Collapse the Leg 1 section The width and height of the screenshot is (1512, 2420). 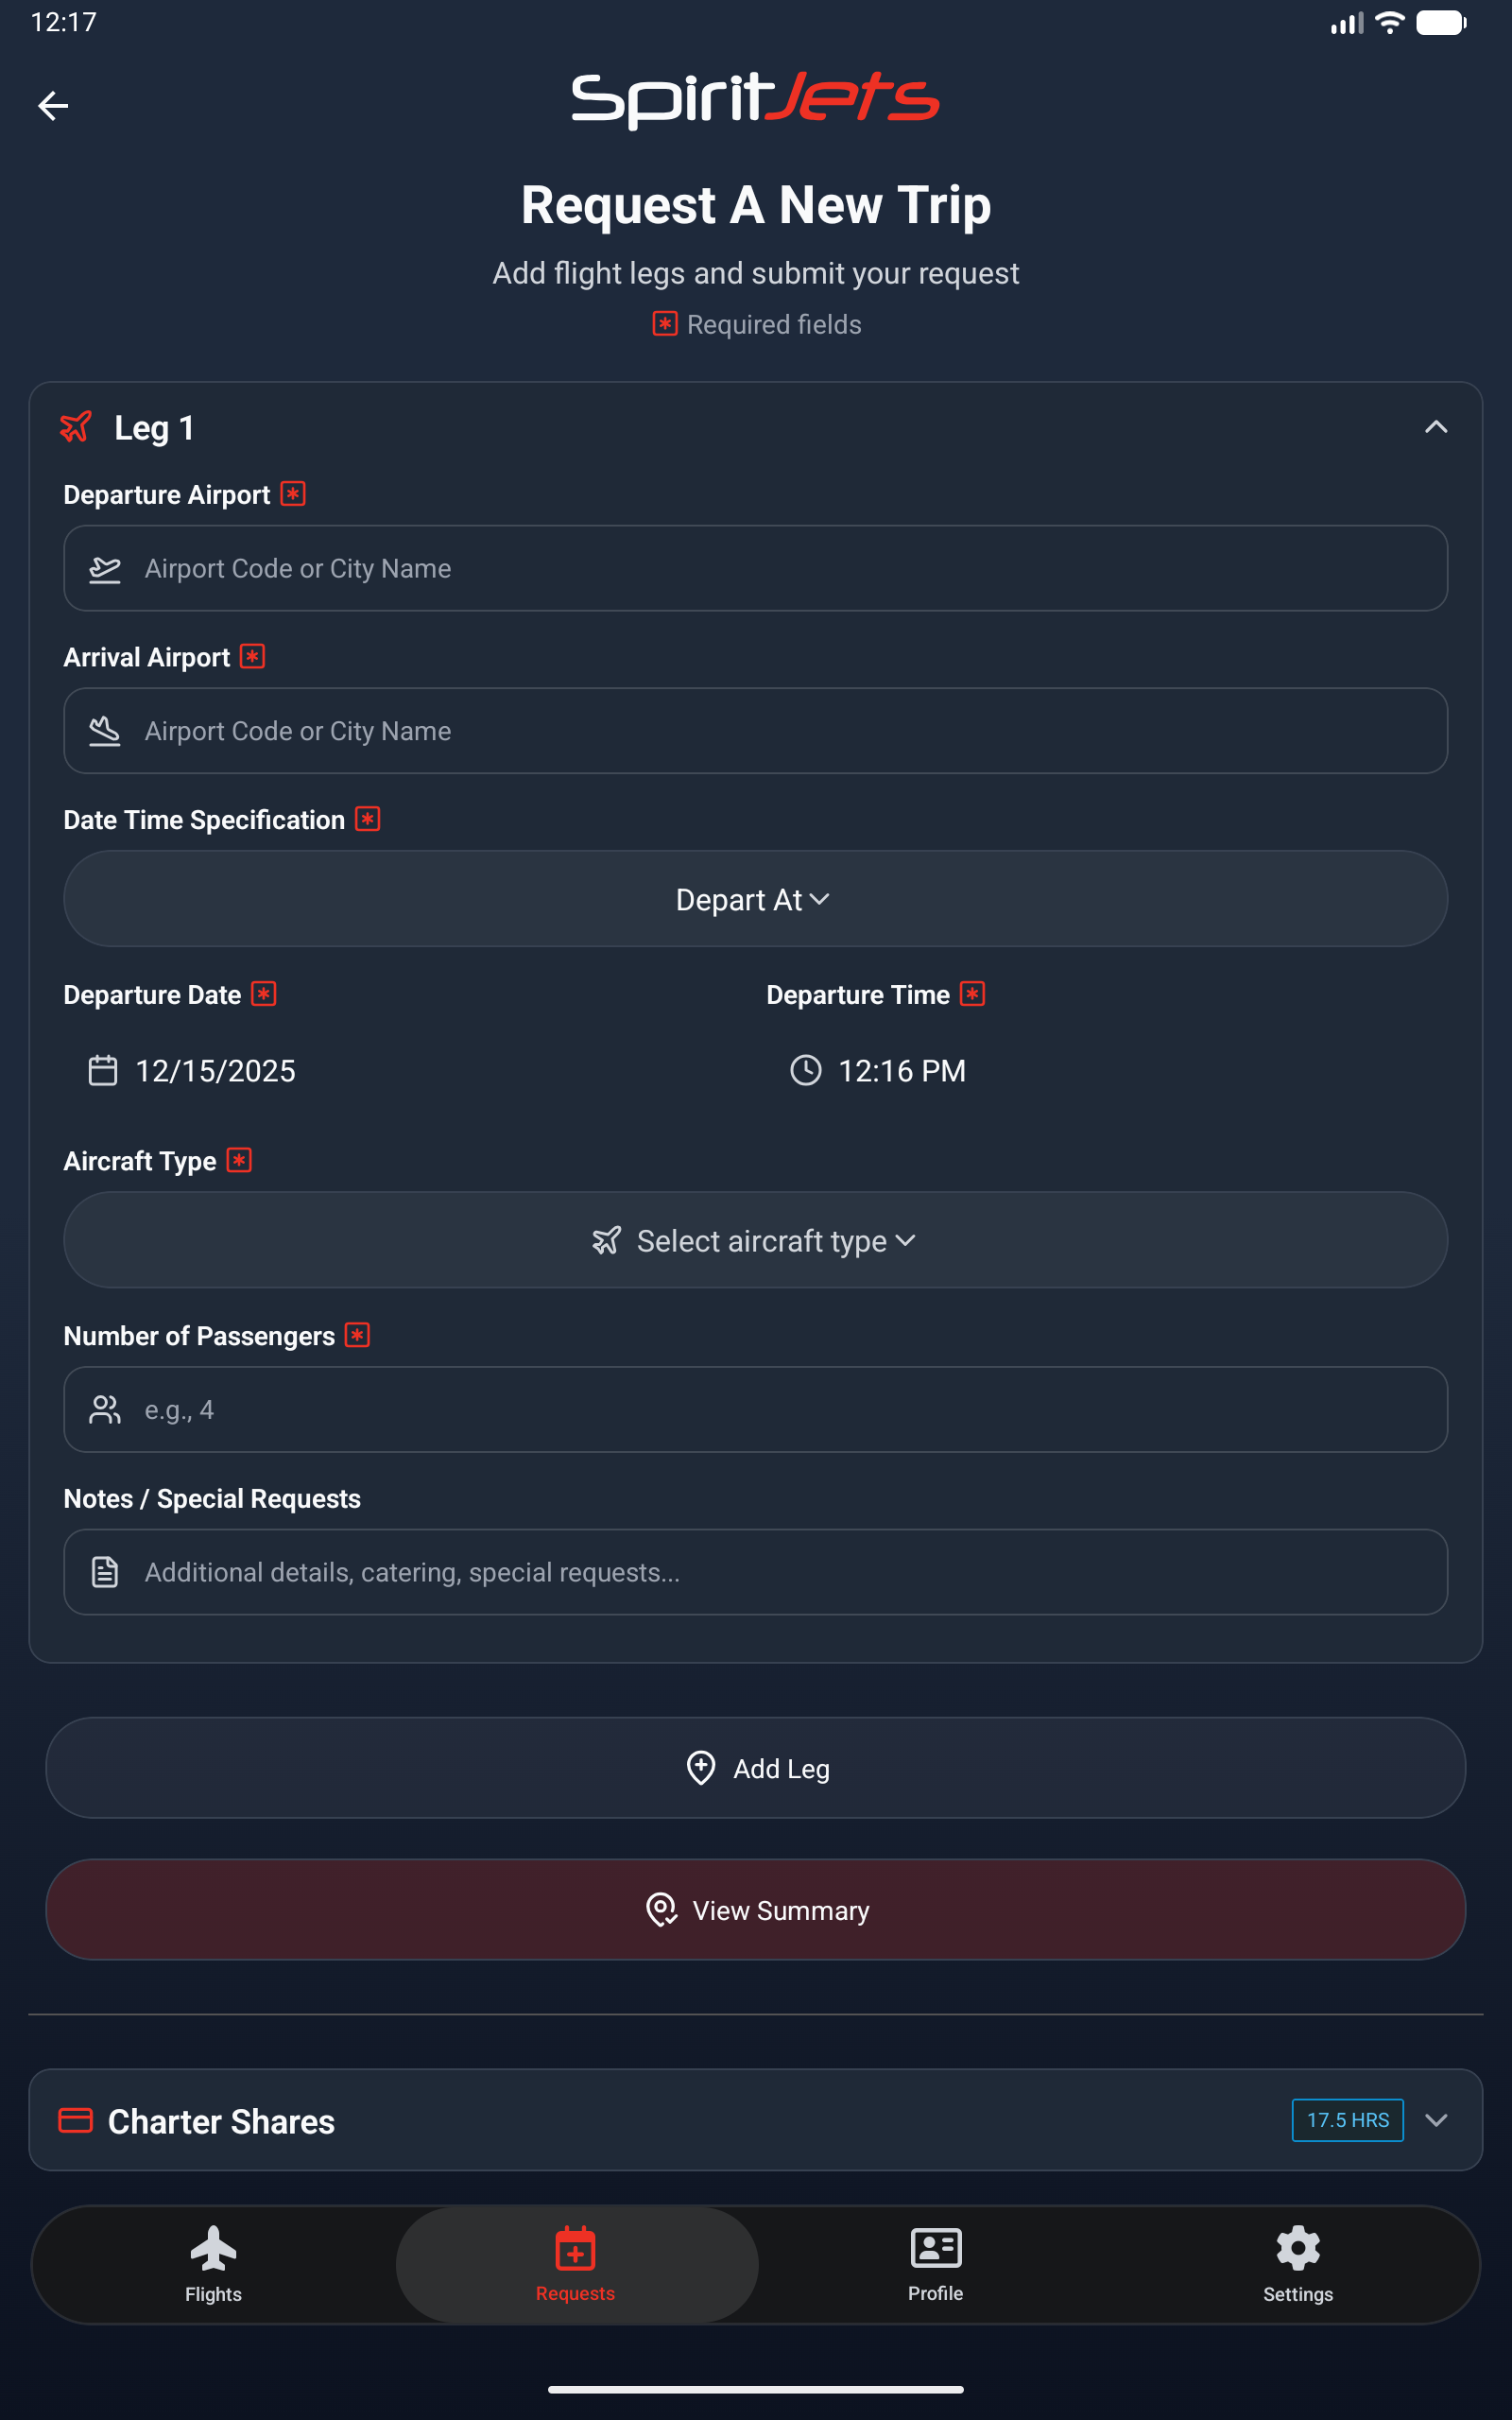point(1435,427)
